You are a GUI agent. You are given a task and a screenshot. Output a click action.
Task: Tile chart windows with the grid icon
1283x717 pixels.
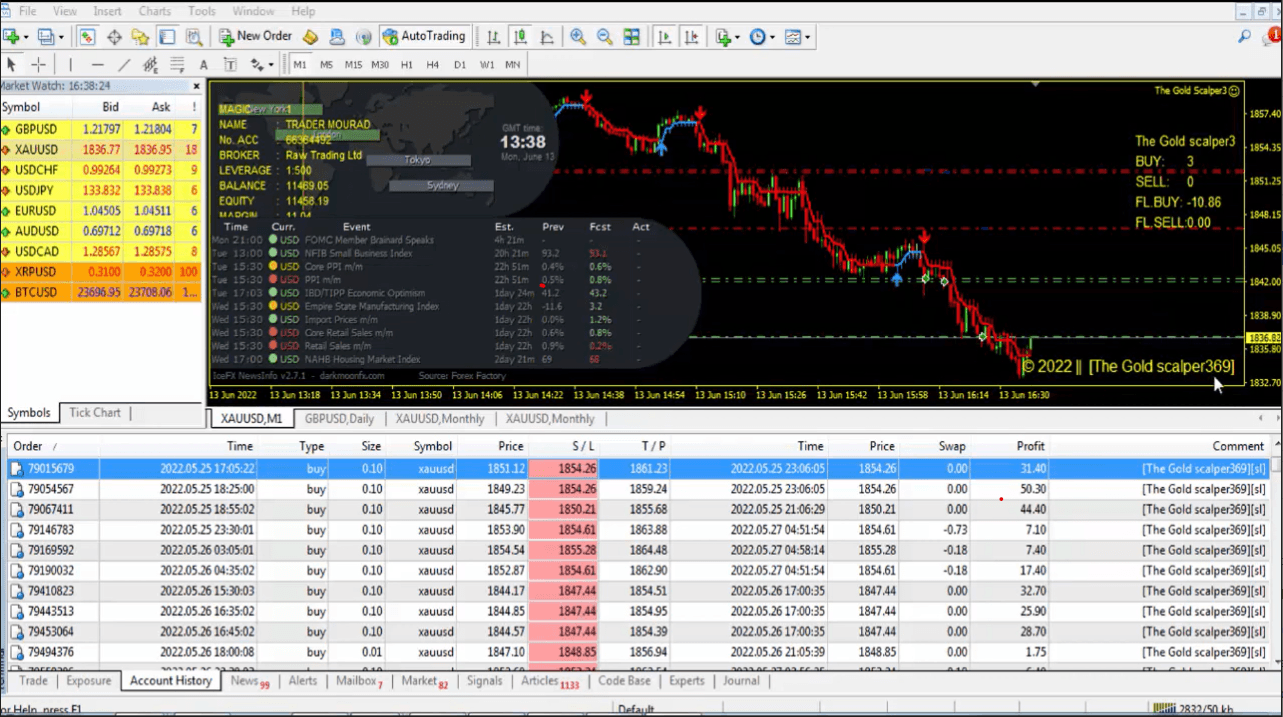(631, 37)
